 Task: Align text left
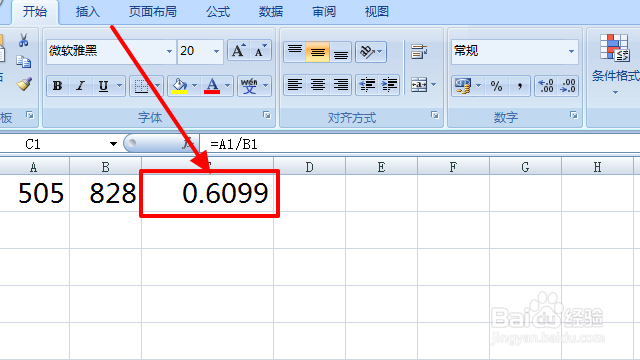[x=295, y=85]
